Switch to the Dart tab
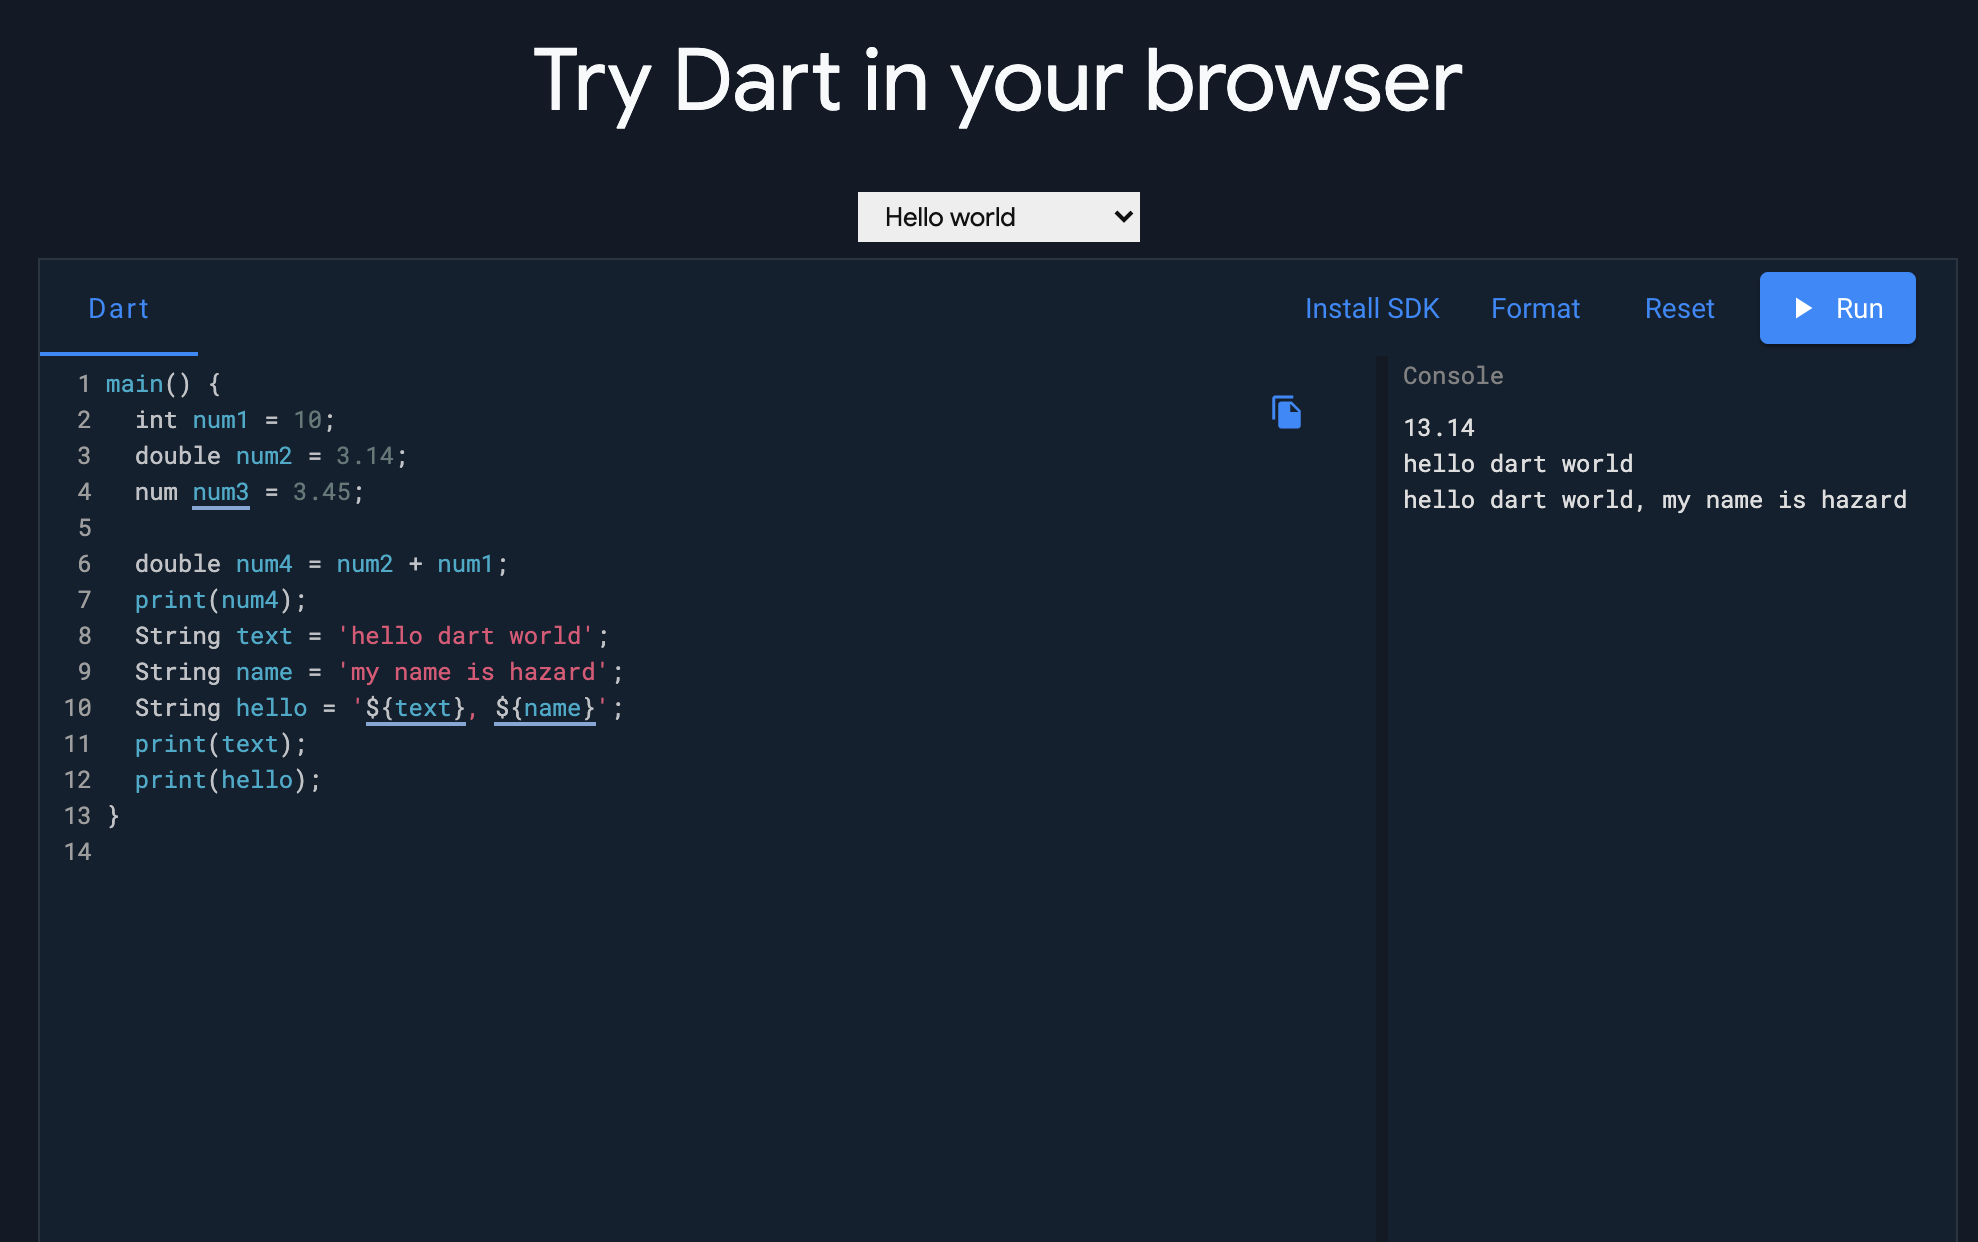 coord(118,308)
